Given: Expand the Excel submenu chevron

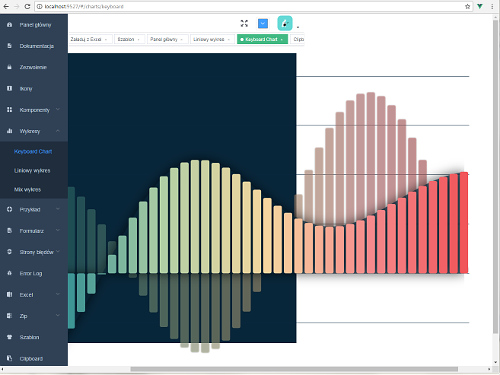Looking at the screenshot, I should pyautogui.click(x=58, y=294).
